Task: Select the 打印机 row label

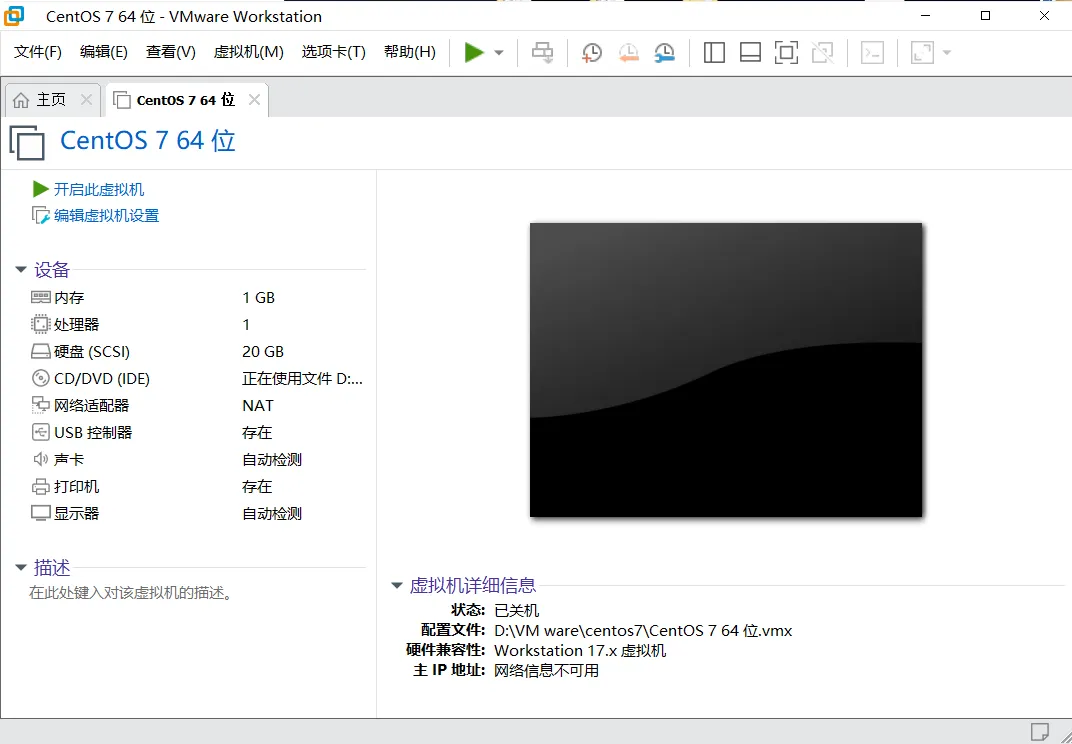Action: click(77, 486)
